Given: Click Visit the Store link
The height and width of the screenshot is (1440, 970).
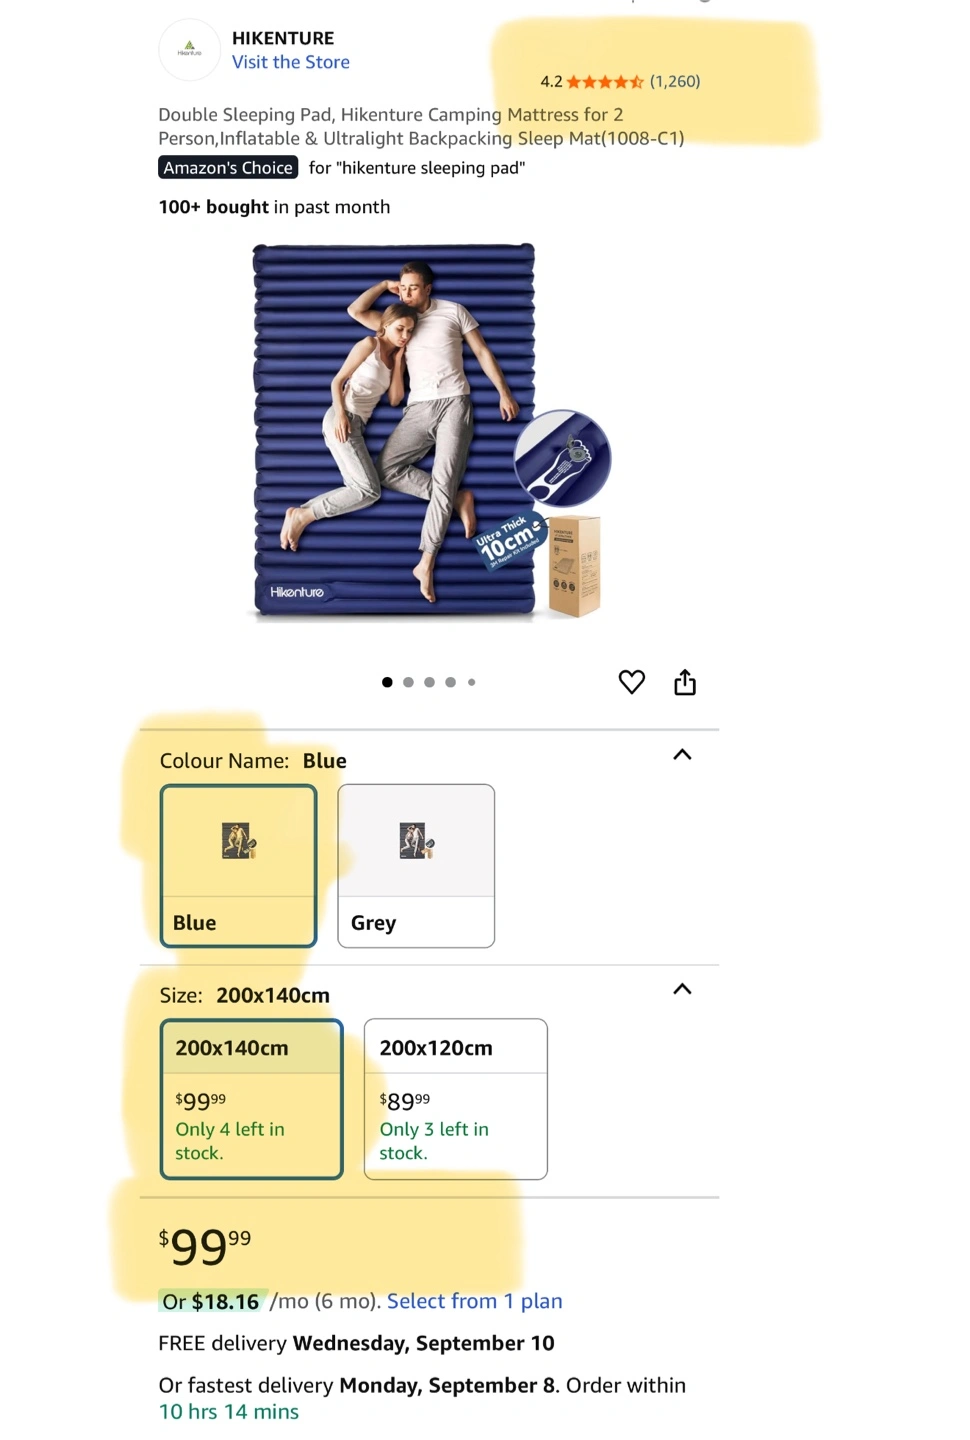Looking at the screenshot, I should click(291, 62).
